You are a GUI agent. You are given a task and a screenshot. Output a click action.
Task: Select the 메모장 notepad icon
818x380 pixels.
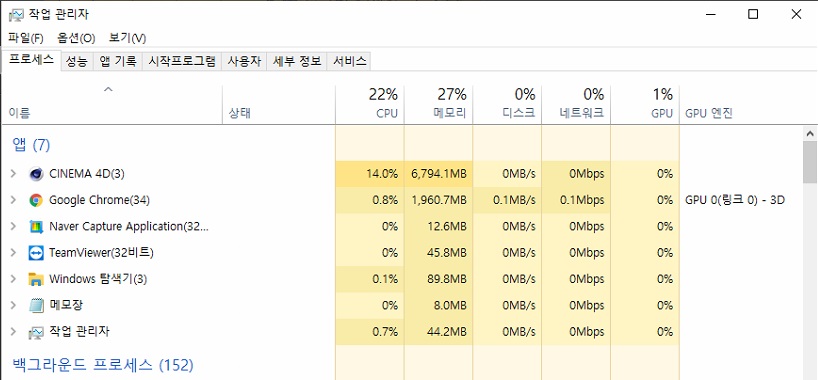(x=36, y=305)
